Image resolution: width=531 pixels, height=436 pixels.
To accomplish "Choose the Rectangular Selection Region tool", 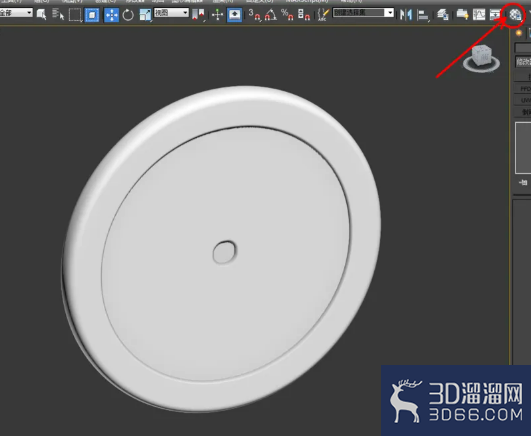I will click(75, 15).
